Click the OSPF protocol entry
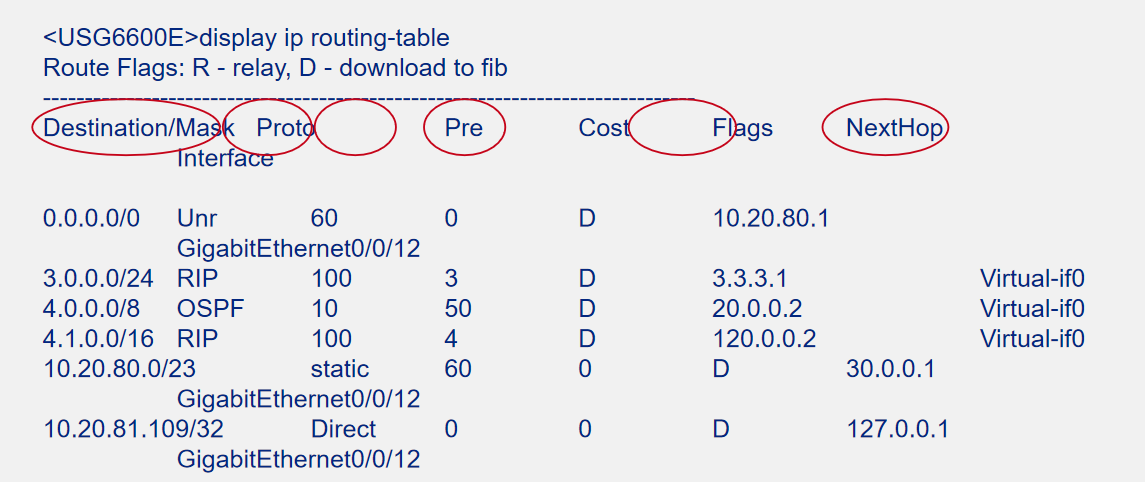The width and height of the screenshot is (1145, 482). 210,309
